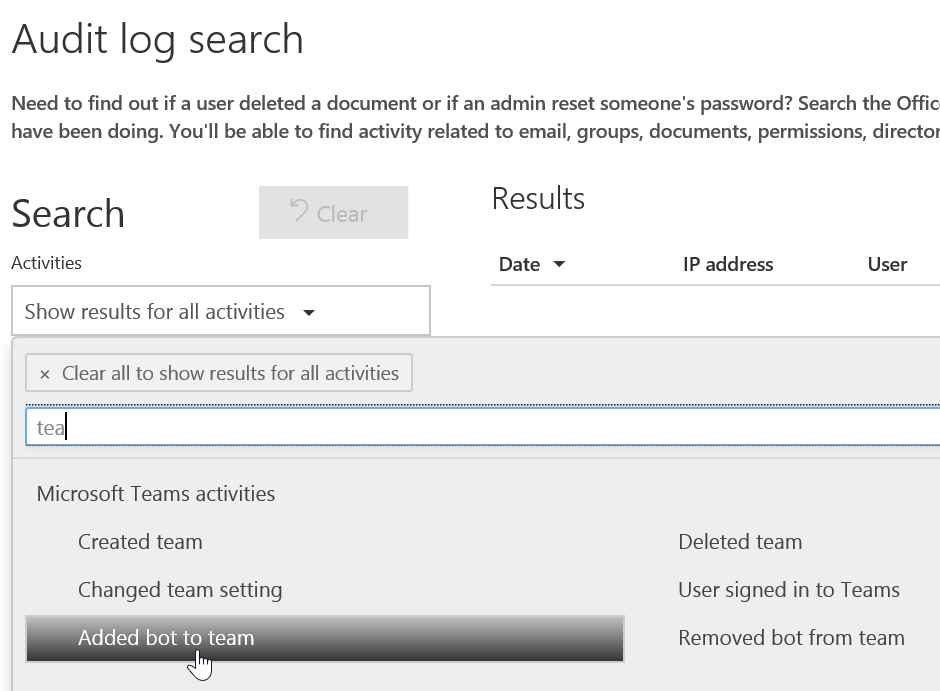Screen dimensions: 940x691
Task: Focus the activity filter field containing "tea"
Action: click(480, 427)
